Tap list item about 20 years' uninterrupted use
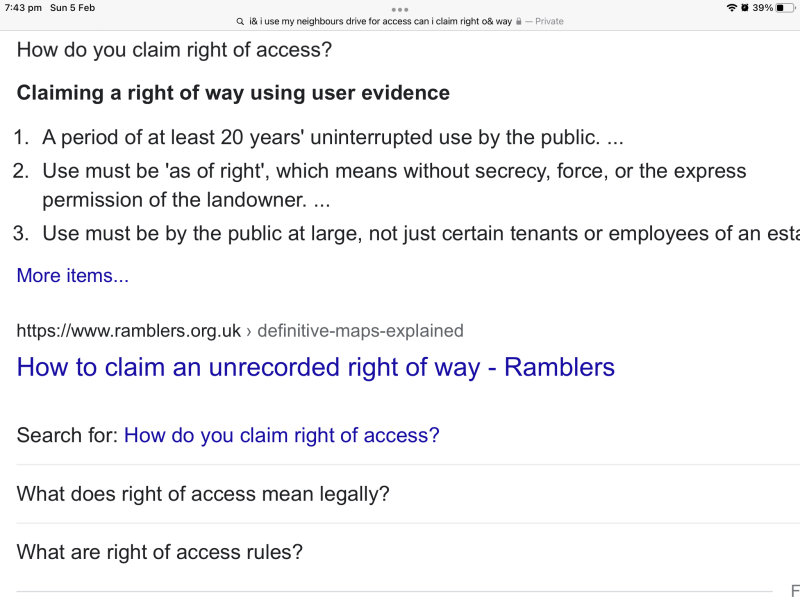Image resolution: width=800 pixels, height=600 pixels. [320, 138]
